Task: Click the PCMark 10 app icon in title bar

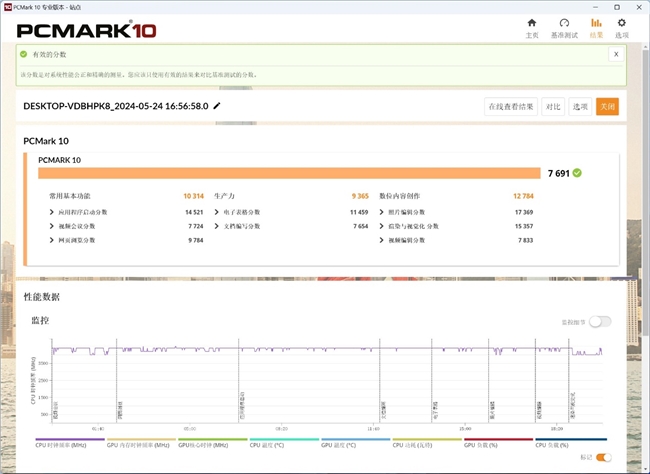Action: click(7, 7)
